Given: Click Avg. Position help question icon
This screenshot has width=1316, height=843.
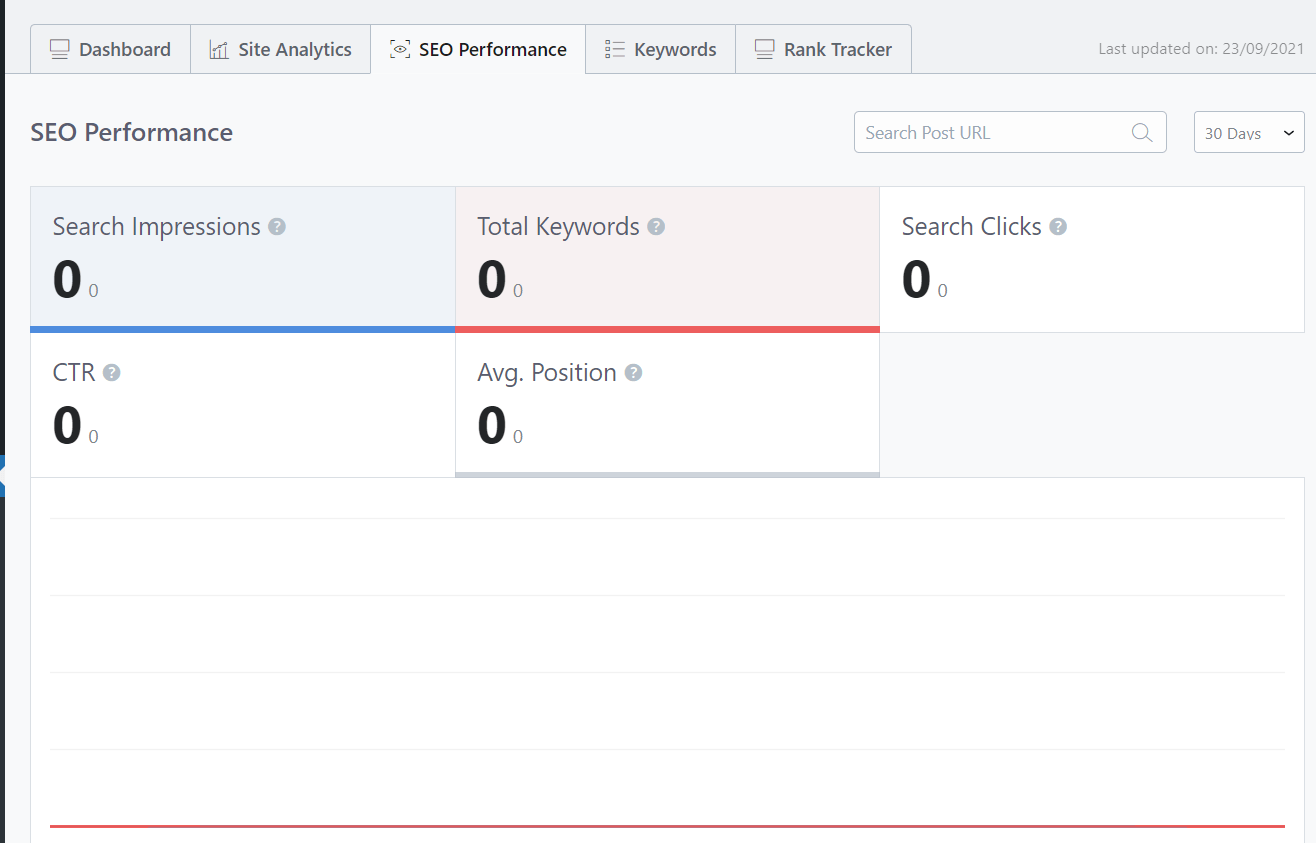Looking at the screenshot, I should click(633, 373).
